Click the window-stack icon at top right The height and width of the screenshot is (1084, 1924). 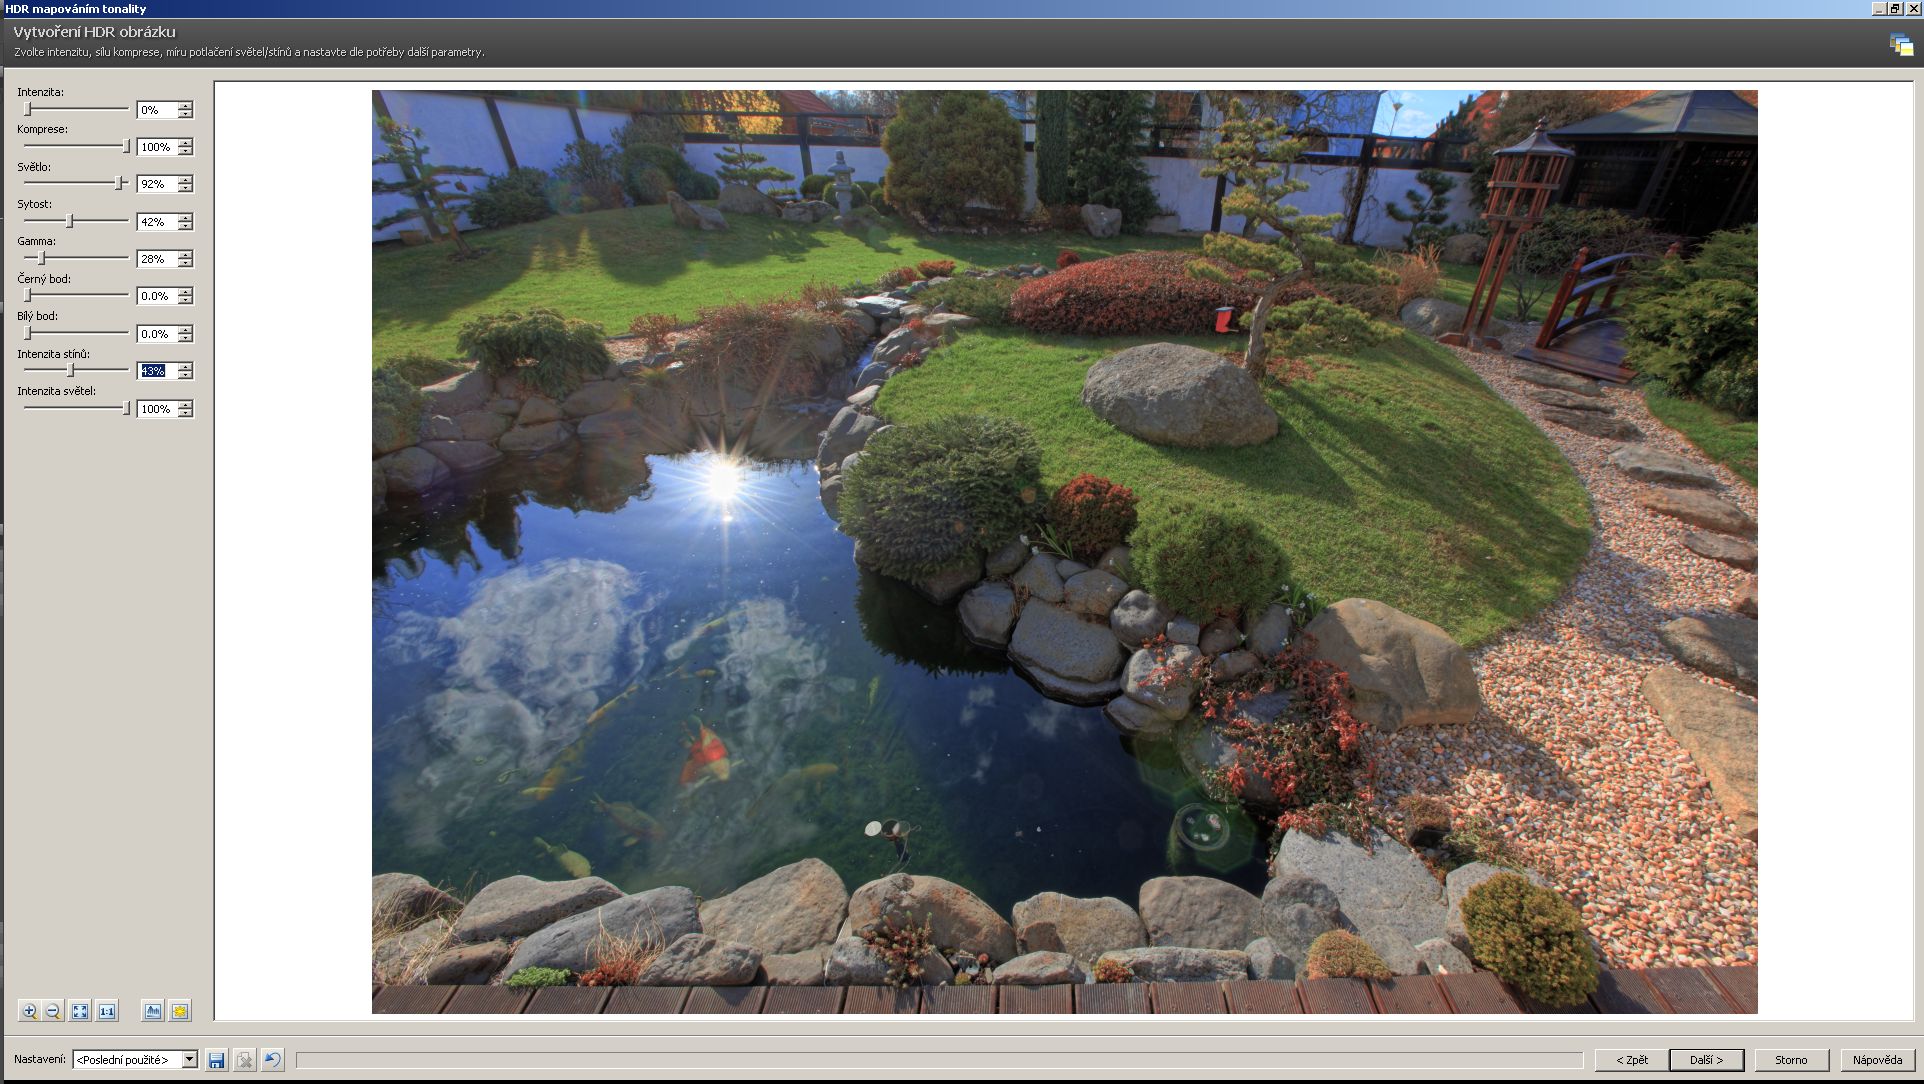point(1900,45)
